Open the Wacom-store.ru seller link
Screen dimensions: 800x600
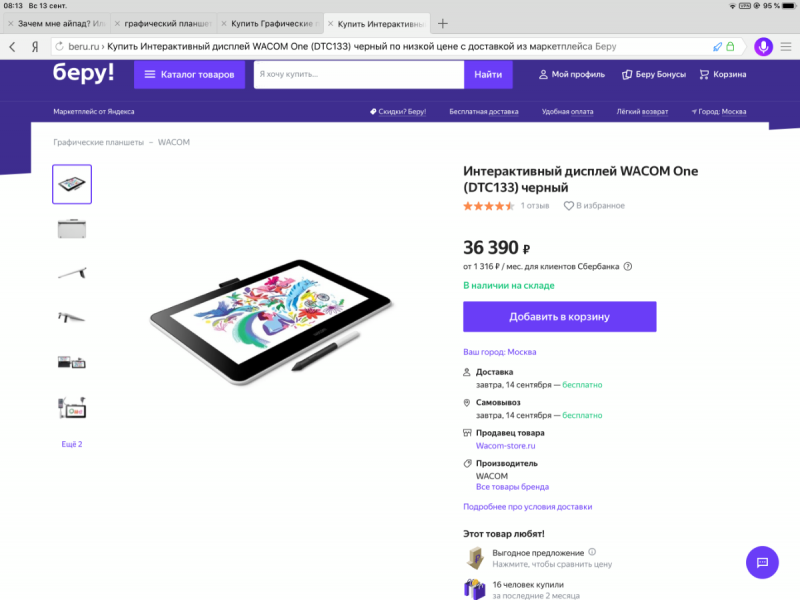[x=506, y=445]
